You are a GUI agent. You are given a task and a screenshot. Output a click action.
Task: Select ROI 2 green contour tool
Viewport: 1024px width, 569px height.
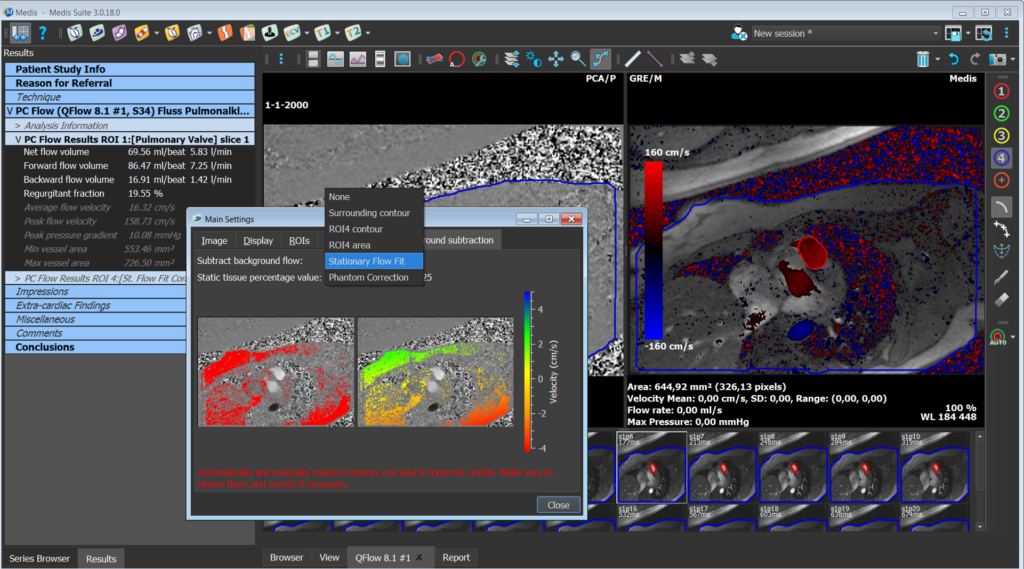click(x=1001, y=113)
